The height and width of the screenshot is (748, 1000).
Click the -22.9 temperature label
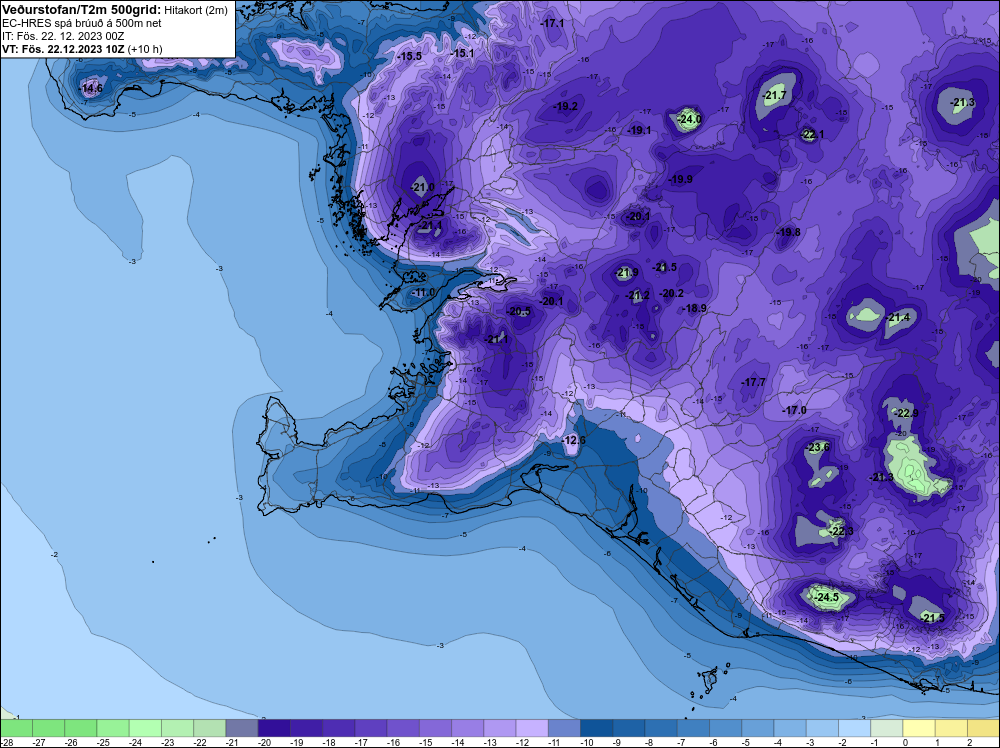point(906,413)
